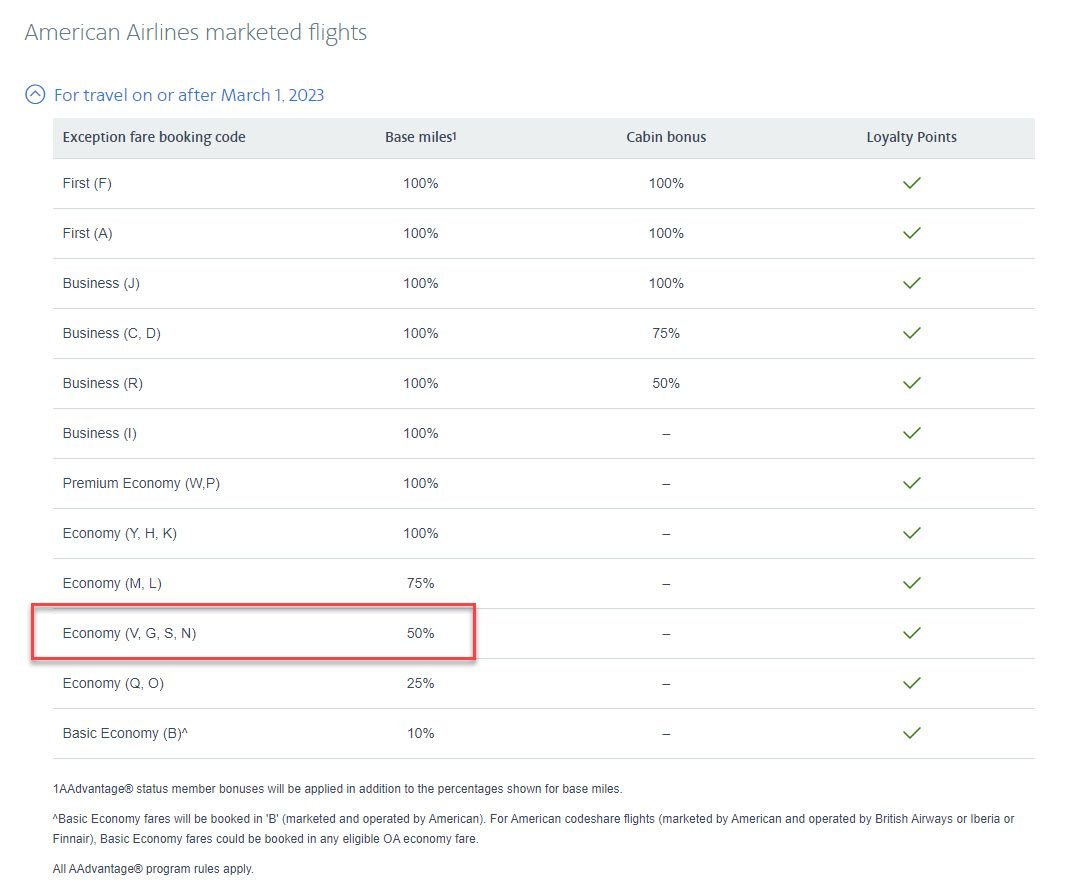Click the checkmark in the Business (R) row
Screen dimensions: 1090x894
[x=911, y=383]
